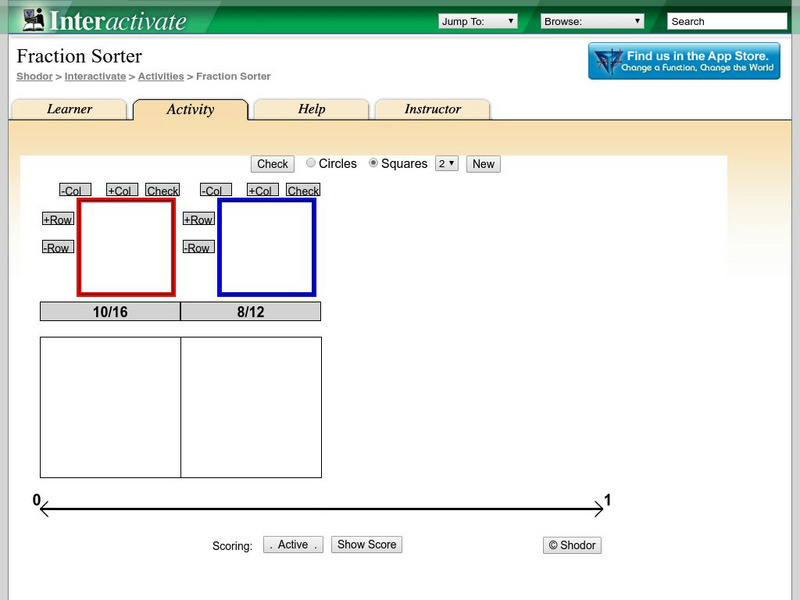Click the 8/12 fraction label
The width and height of the screenshot is (800, 600).
(x=251, y=311)
